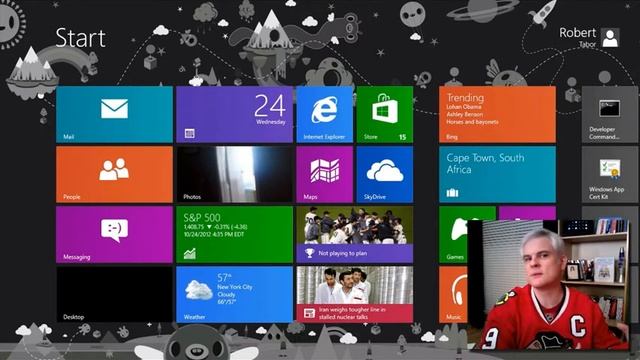
Task: Open the SkyDrive tile
Action: point(385,175)
